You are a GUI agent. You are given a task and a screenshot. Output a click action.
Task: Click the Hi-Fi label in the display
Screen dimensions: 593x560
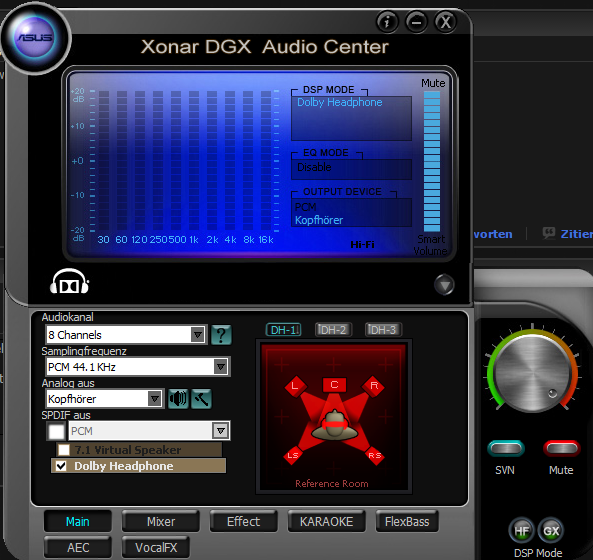tap(362, 244)
